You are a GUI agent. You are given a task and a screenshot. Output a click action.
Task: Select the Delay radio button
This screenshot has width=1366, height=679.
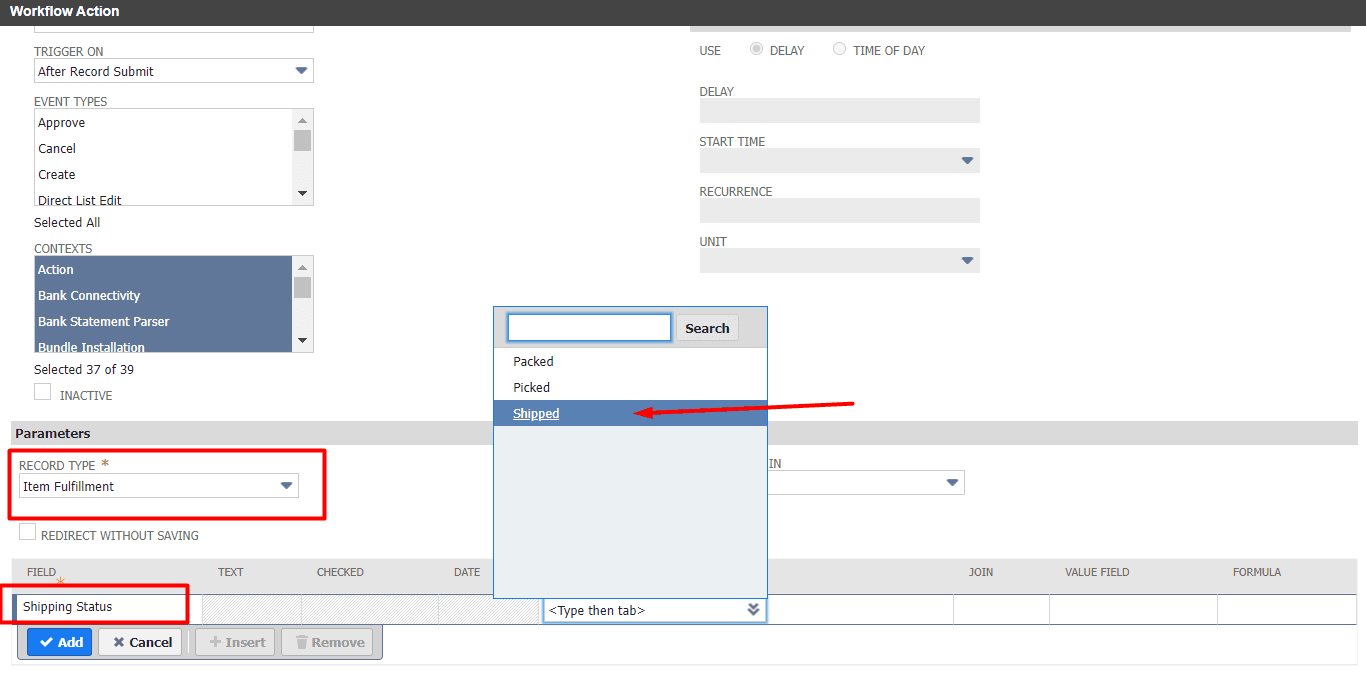coord(757,49)
